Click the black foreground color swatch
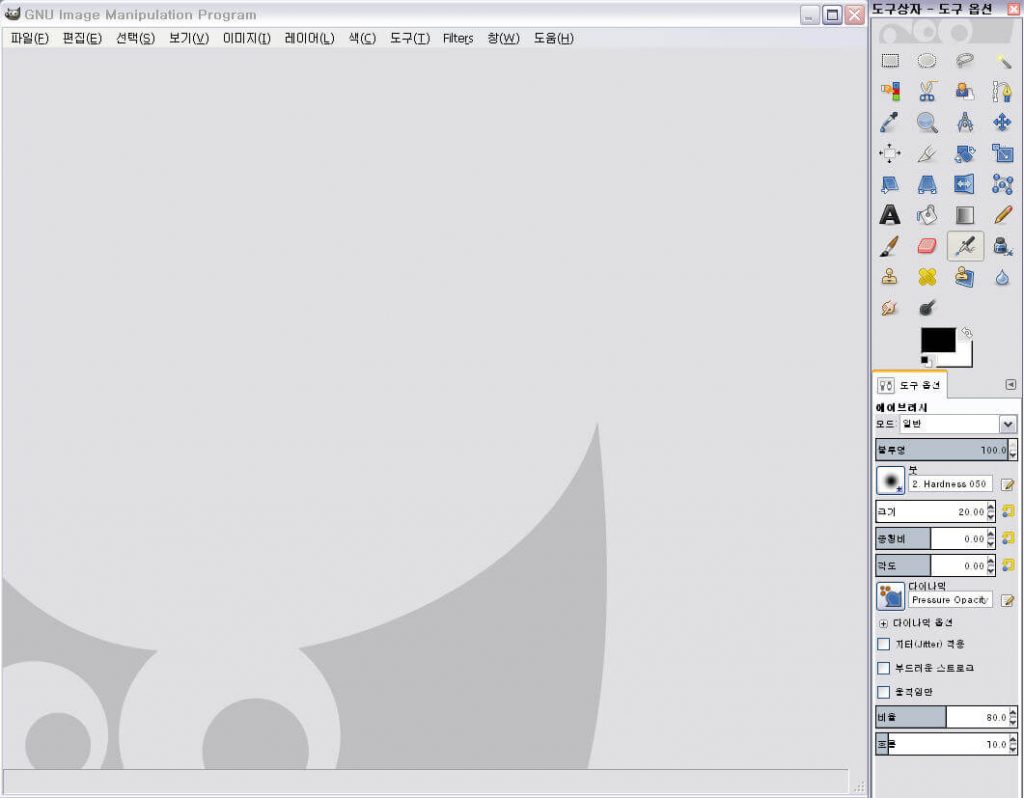1024x798 pixels. tap(937, 340)
